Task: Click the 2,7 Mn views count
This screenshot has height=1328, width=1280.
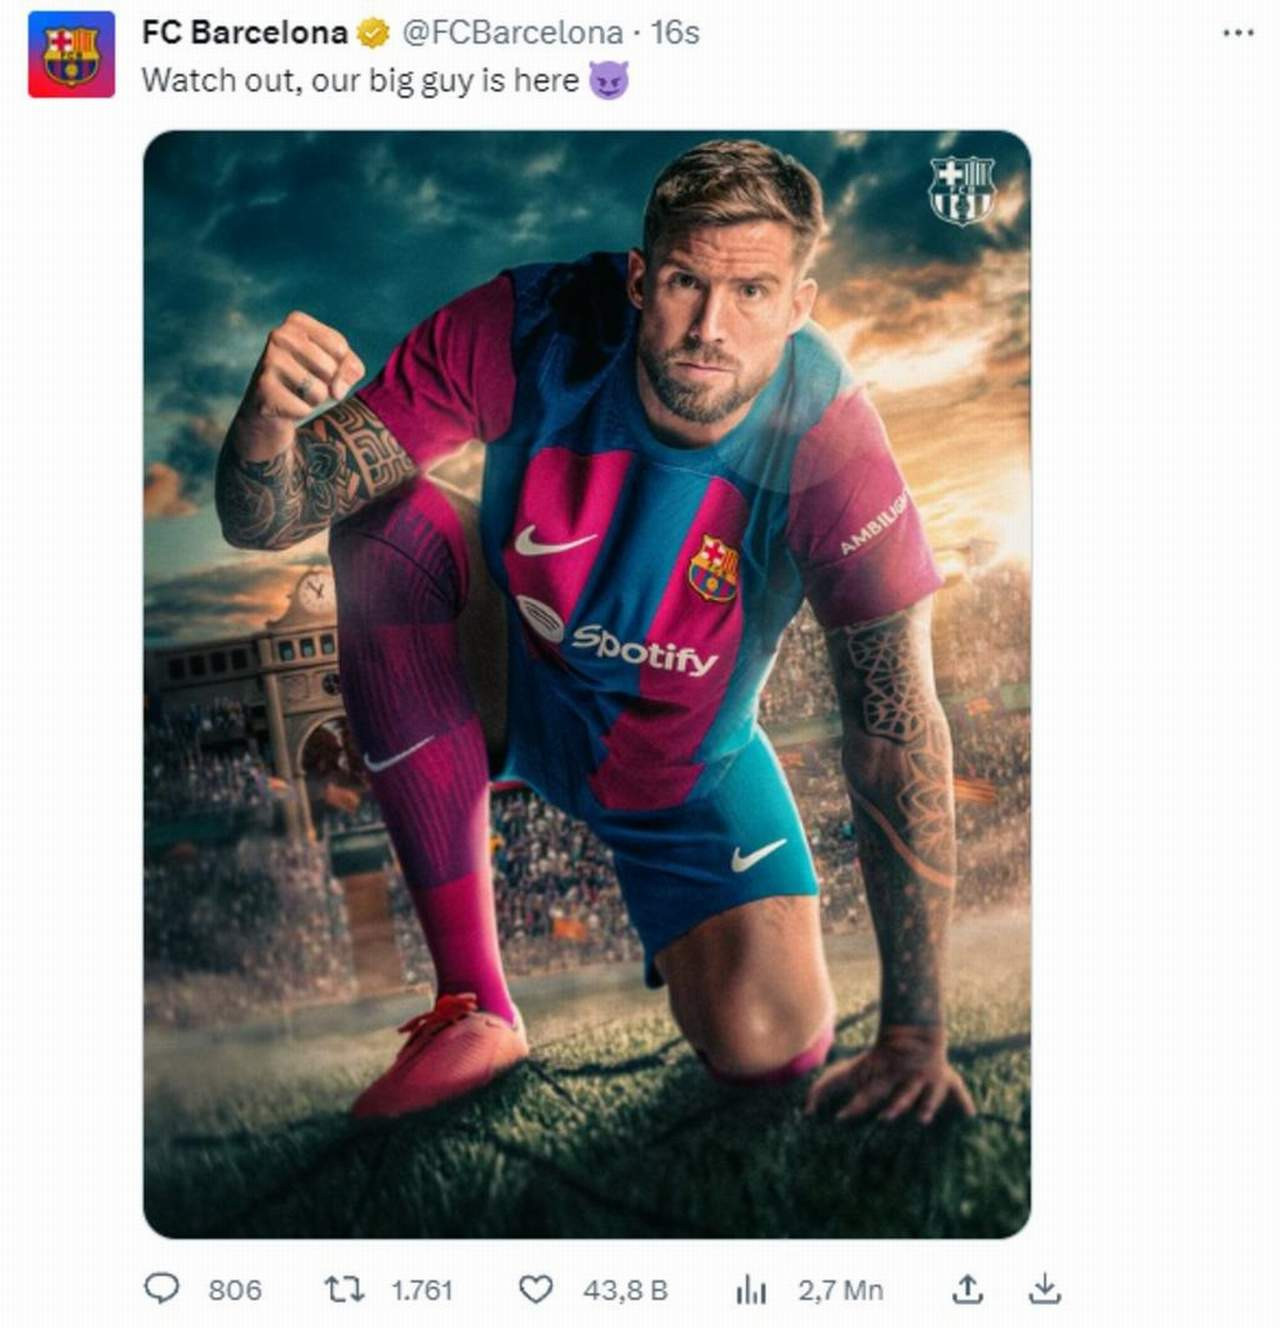Action: (841, 1290)
